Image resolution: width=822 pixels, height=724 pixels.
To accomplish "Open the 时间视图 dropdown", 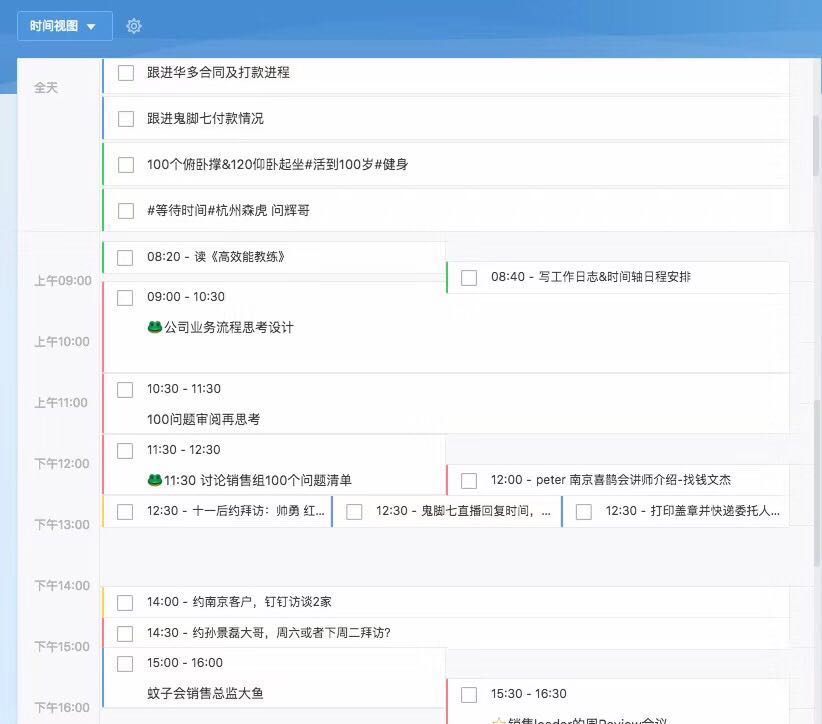I will tap(64, 26).
